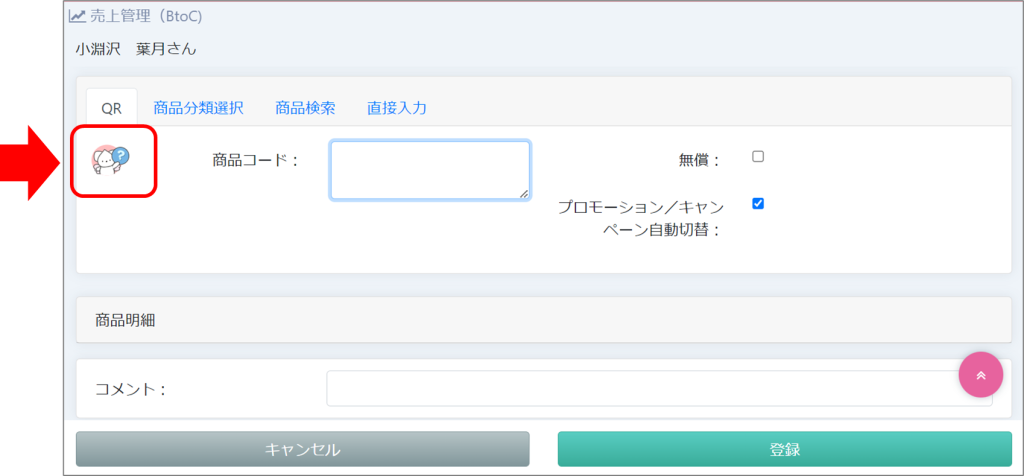Open the 商品分類選択 tab
Image resolution: width=1024 pixels, height=476 pixels.
[x=198, y=108]
